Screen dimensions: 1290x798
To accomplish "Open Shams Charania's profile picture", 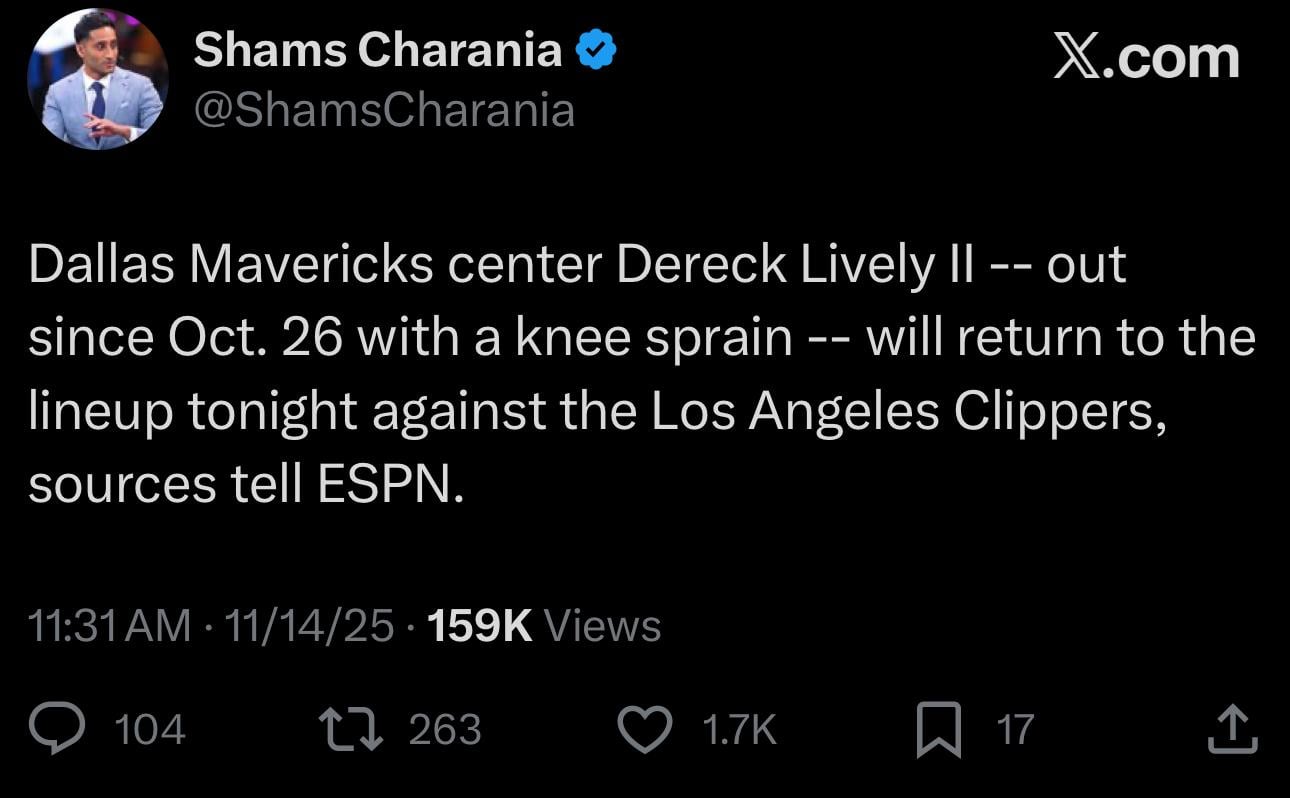I will pyautogui.click(x=97, y=79).
